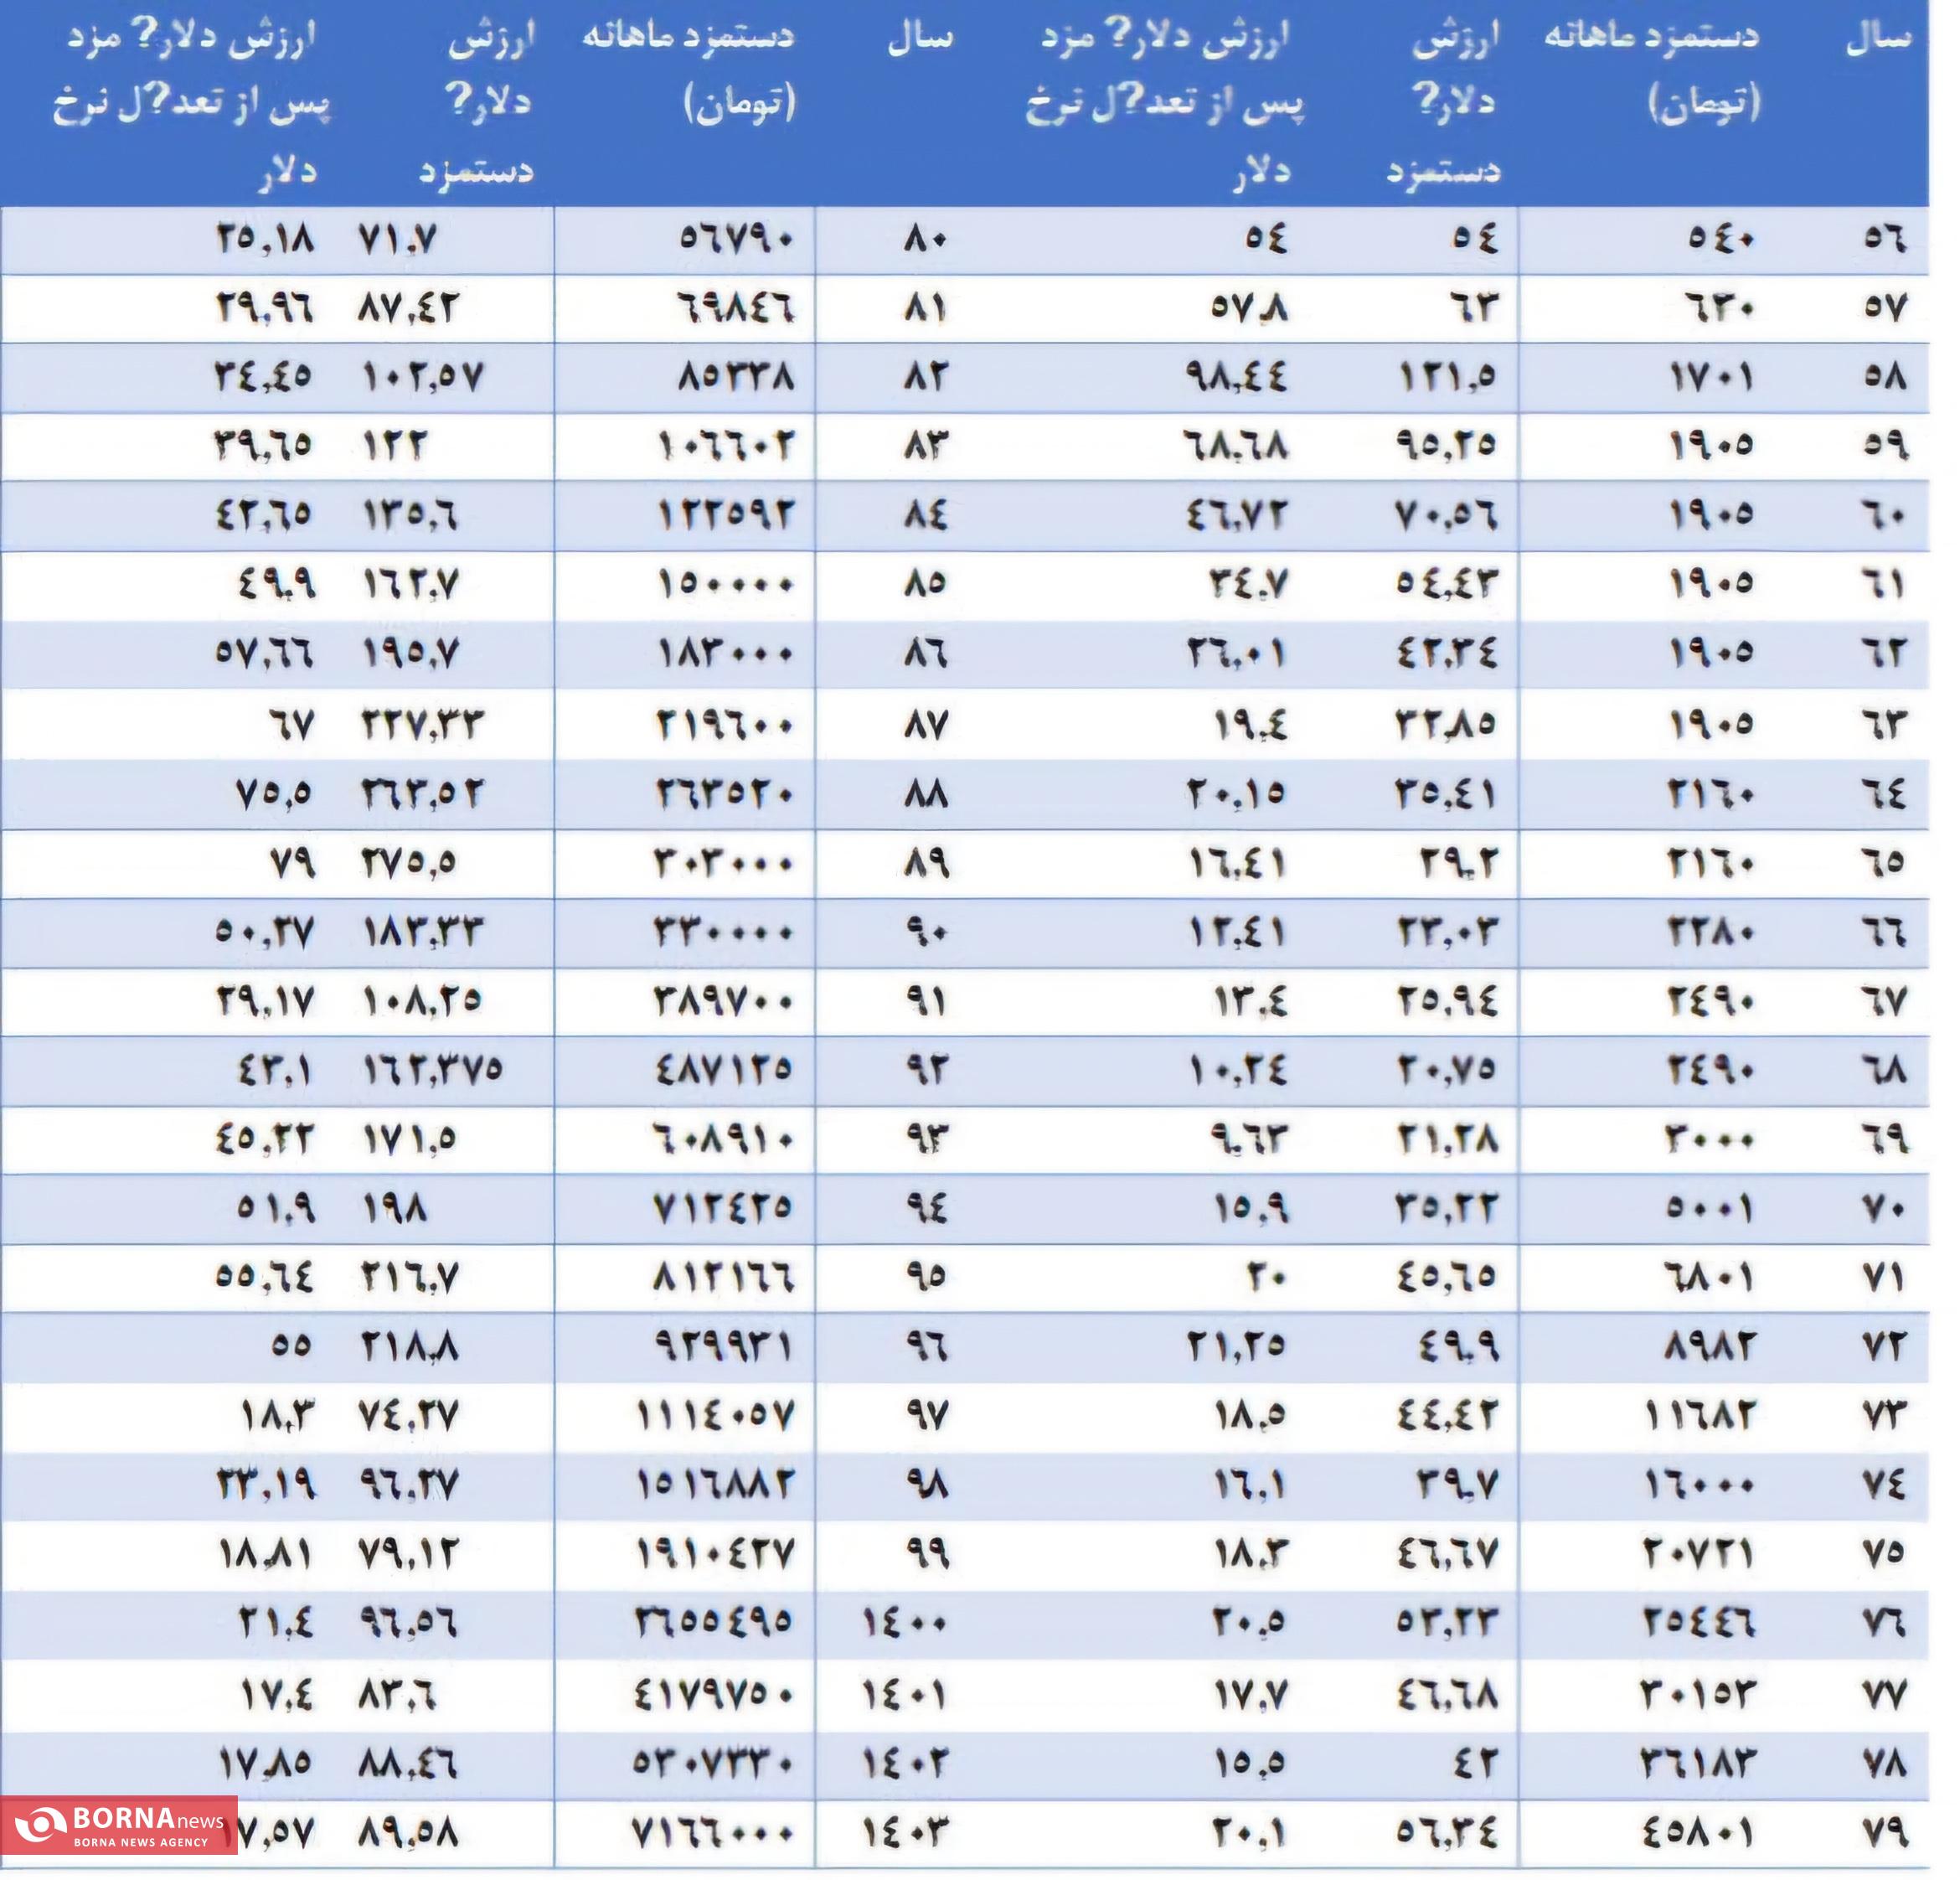Select the adjusted value ۵۷,۶۶ in row ۸۶
Image resolution: width=1960 pixels, height=1880 pixels.
coord(265,653)
